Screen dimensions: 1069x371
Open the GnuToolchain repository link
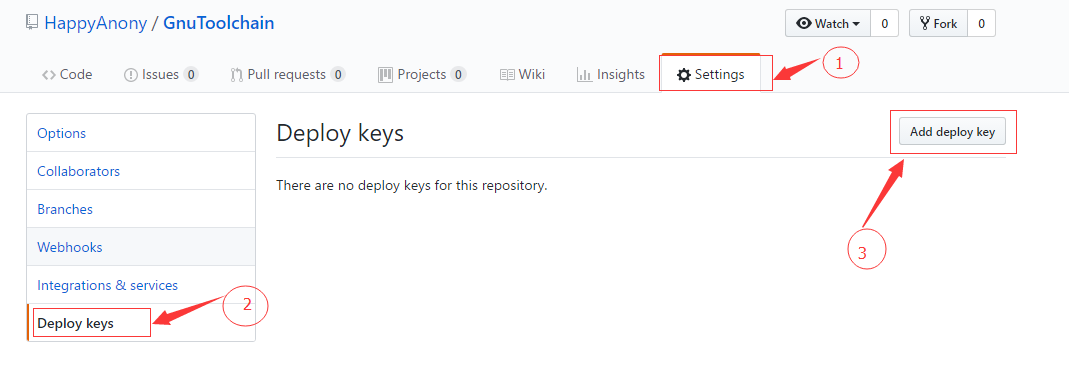(x=219, y=23)
